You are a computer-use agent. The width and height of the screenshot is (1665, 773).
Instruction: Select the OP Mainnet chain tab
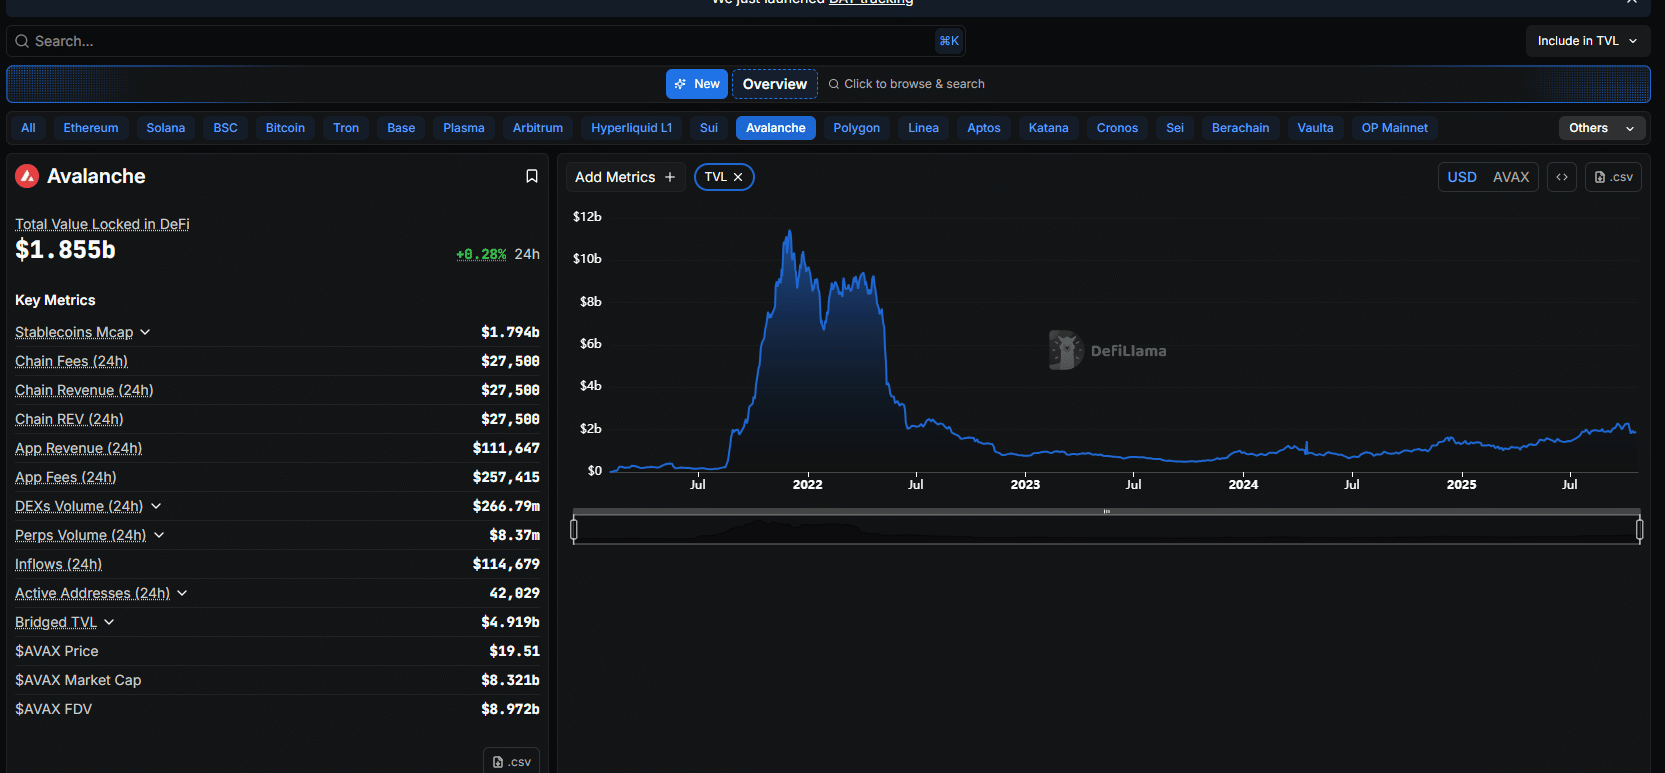tap(1395, 128)
